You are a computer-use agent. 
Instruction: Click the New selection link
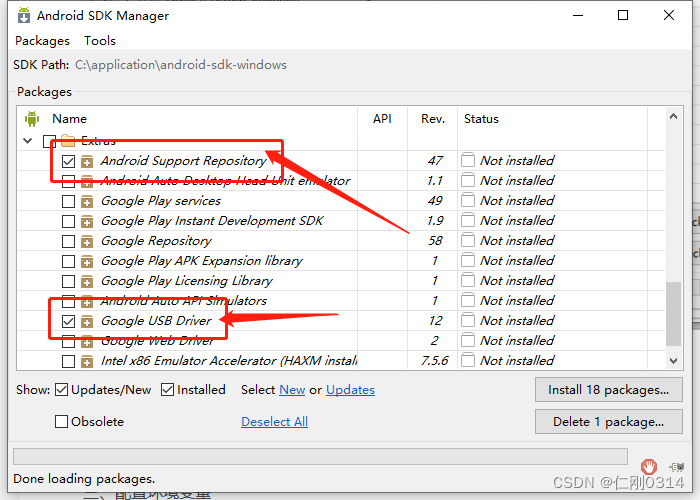(x=292, y=390)
